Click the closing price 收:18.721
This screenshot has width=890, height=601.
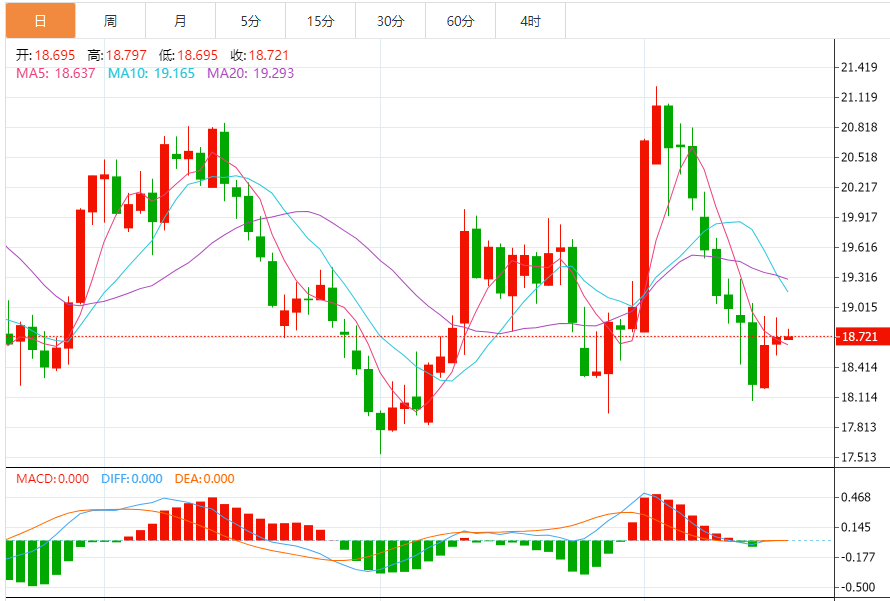[259, 55]
